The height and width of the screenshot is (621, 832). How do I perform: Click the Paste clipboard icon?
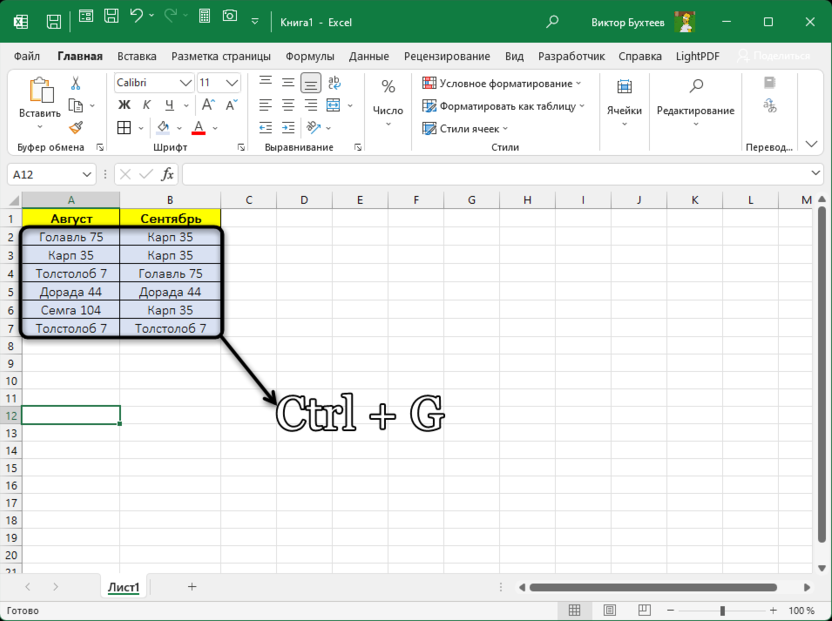click(x=41, y=90)
